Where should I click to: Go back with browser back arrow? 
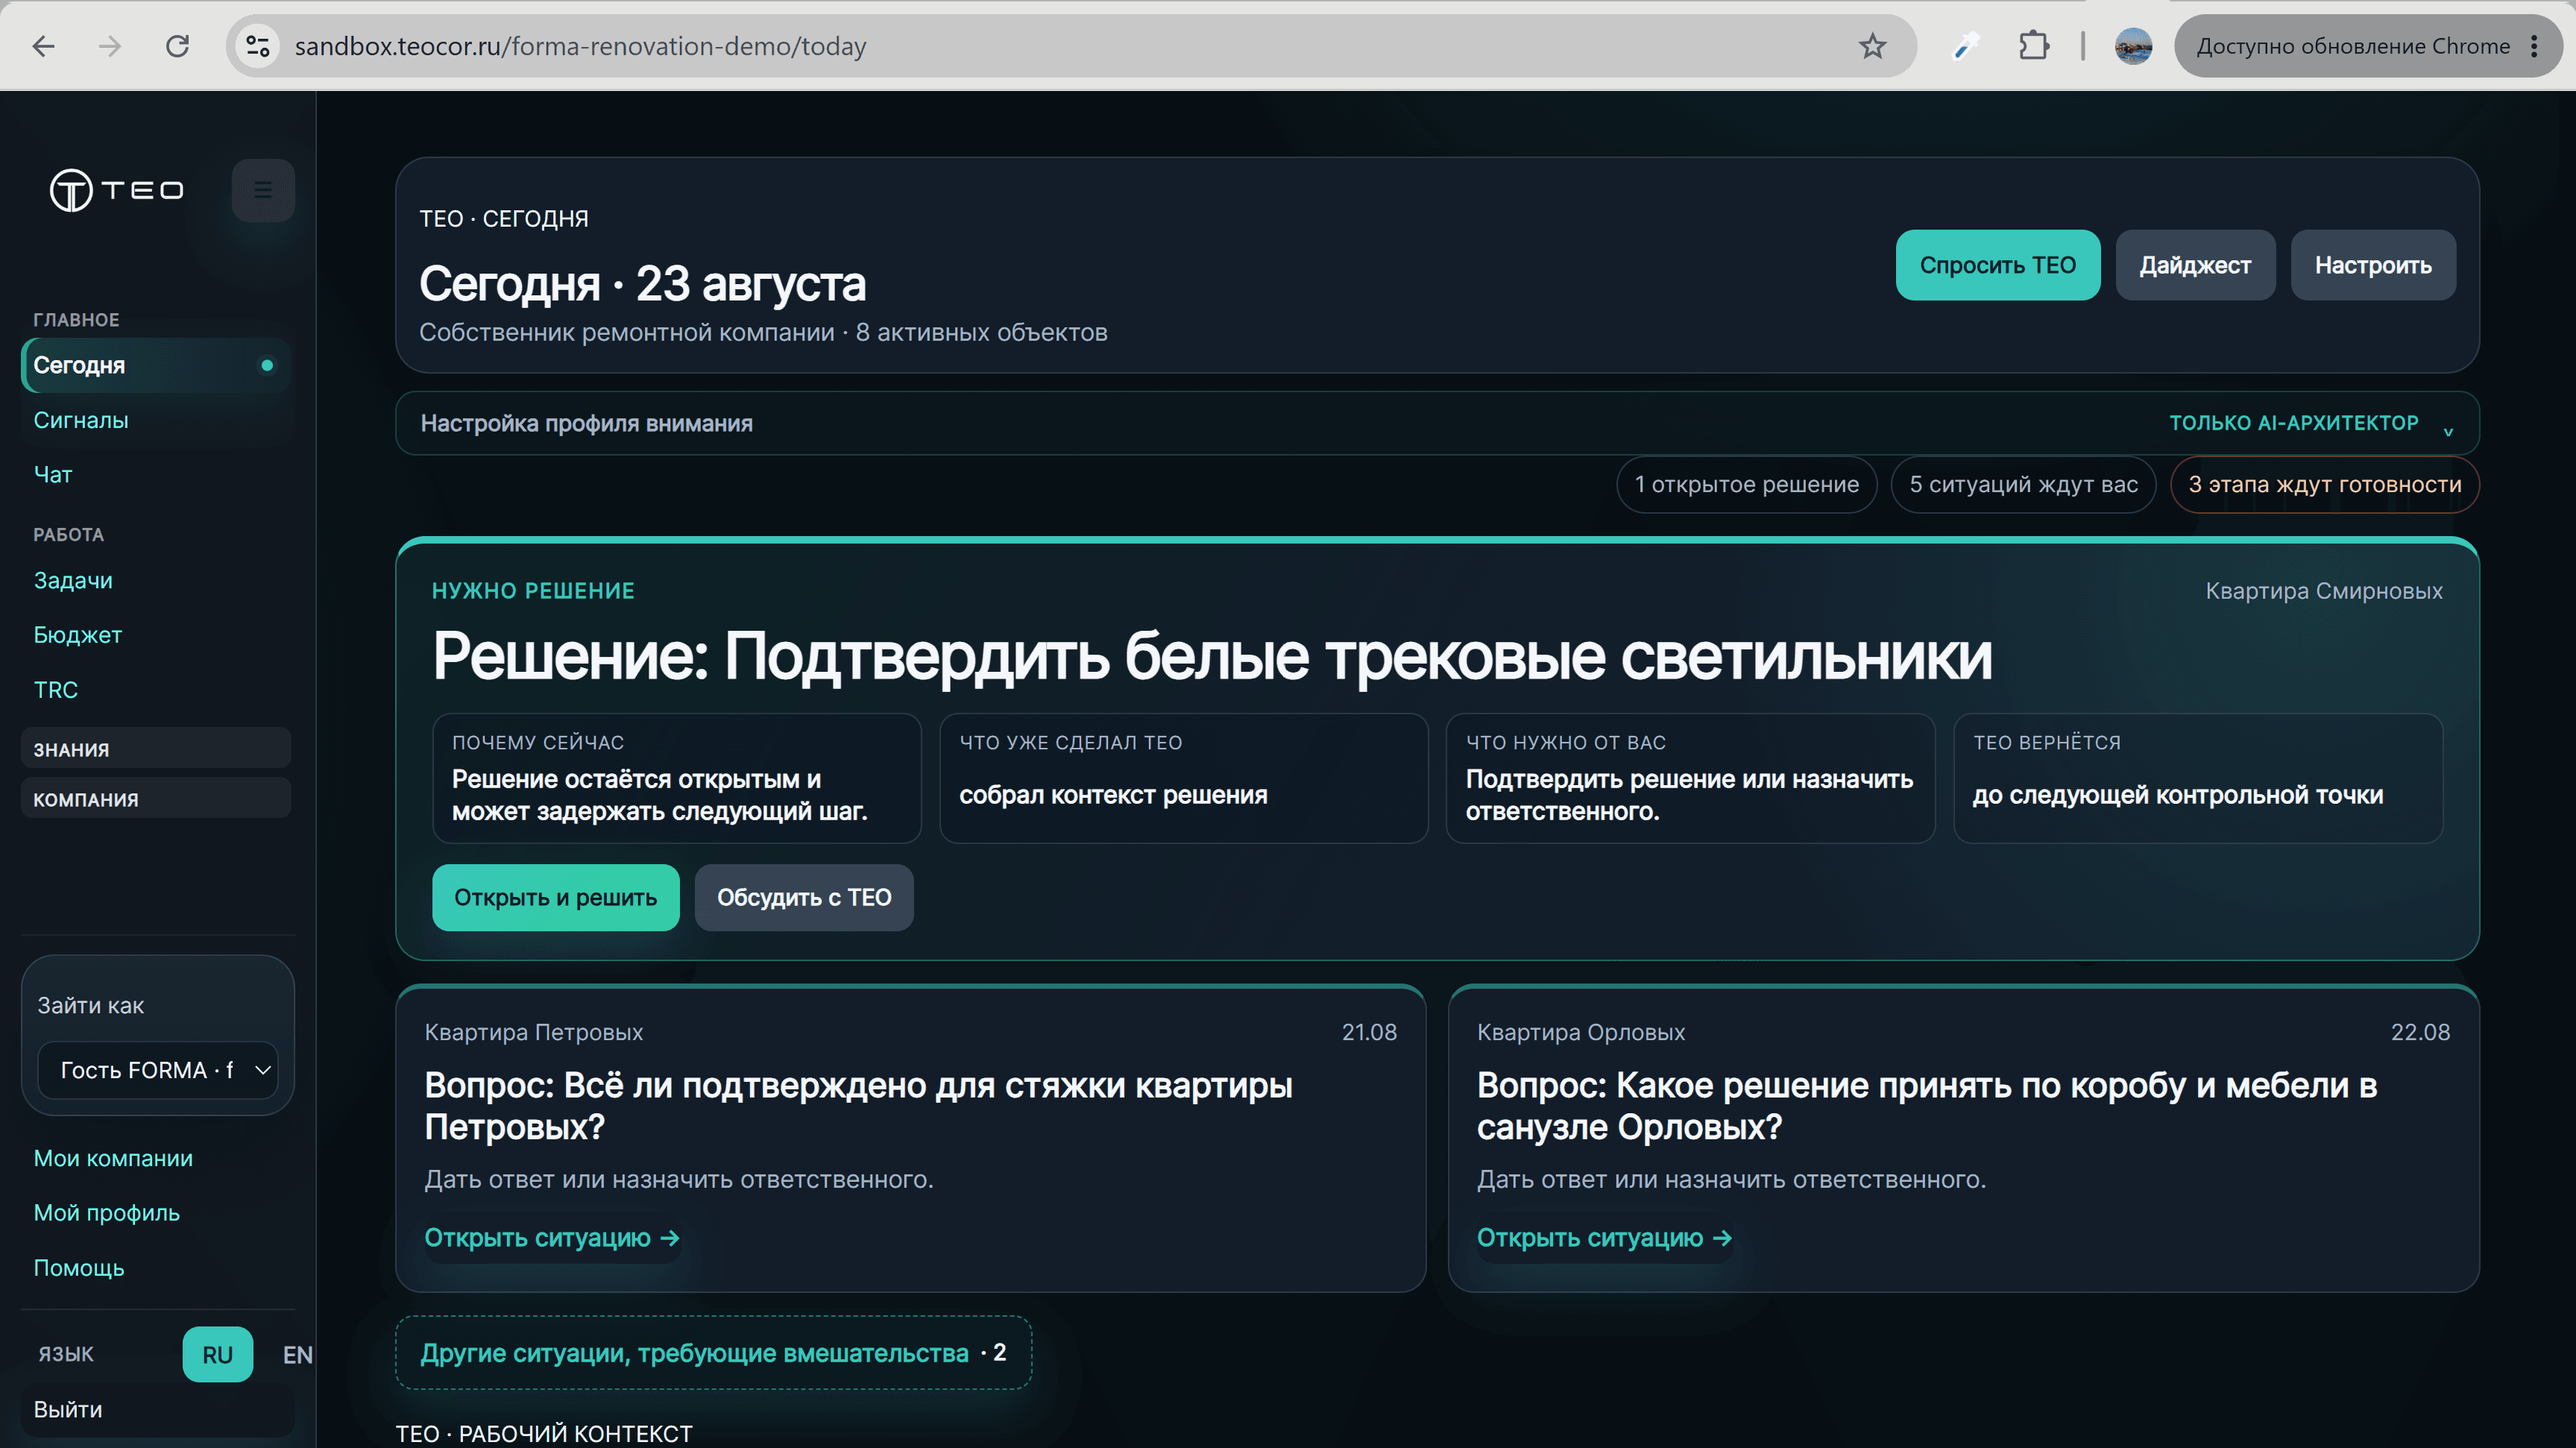coord(43,46)
